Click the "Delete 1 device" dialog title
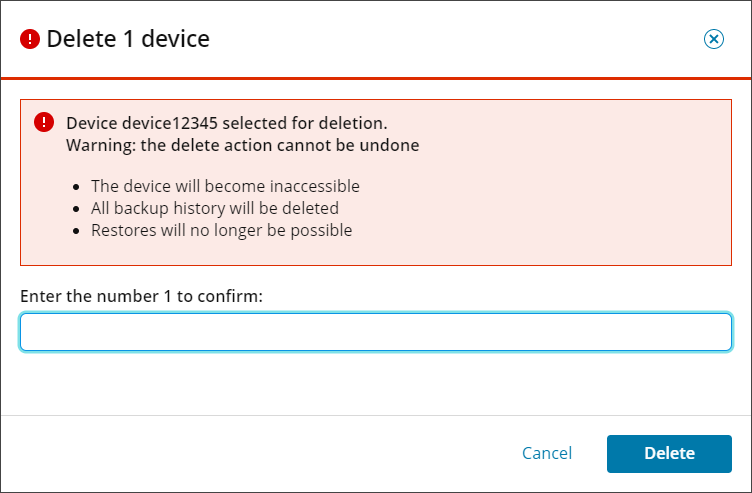The image size is (752, 493). point(128,40)
